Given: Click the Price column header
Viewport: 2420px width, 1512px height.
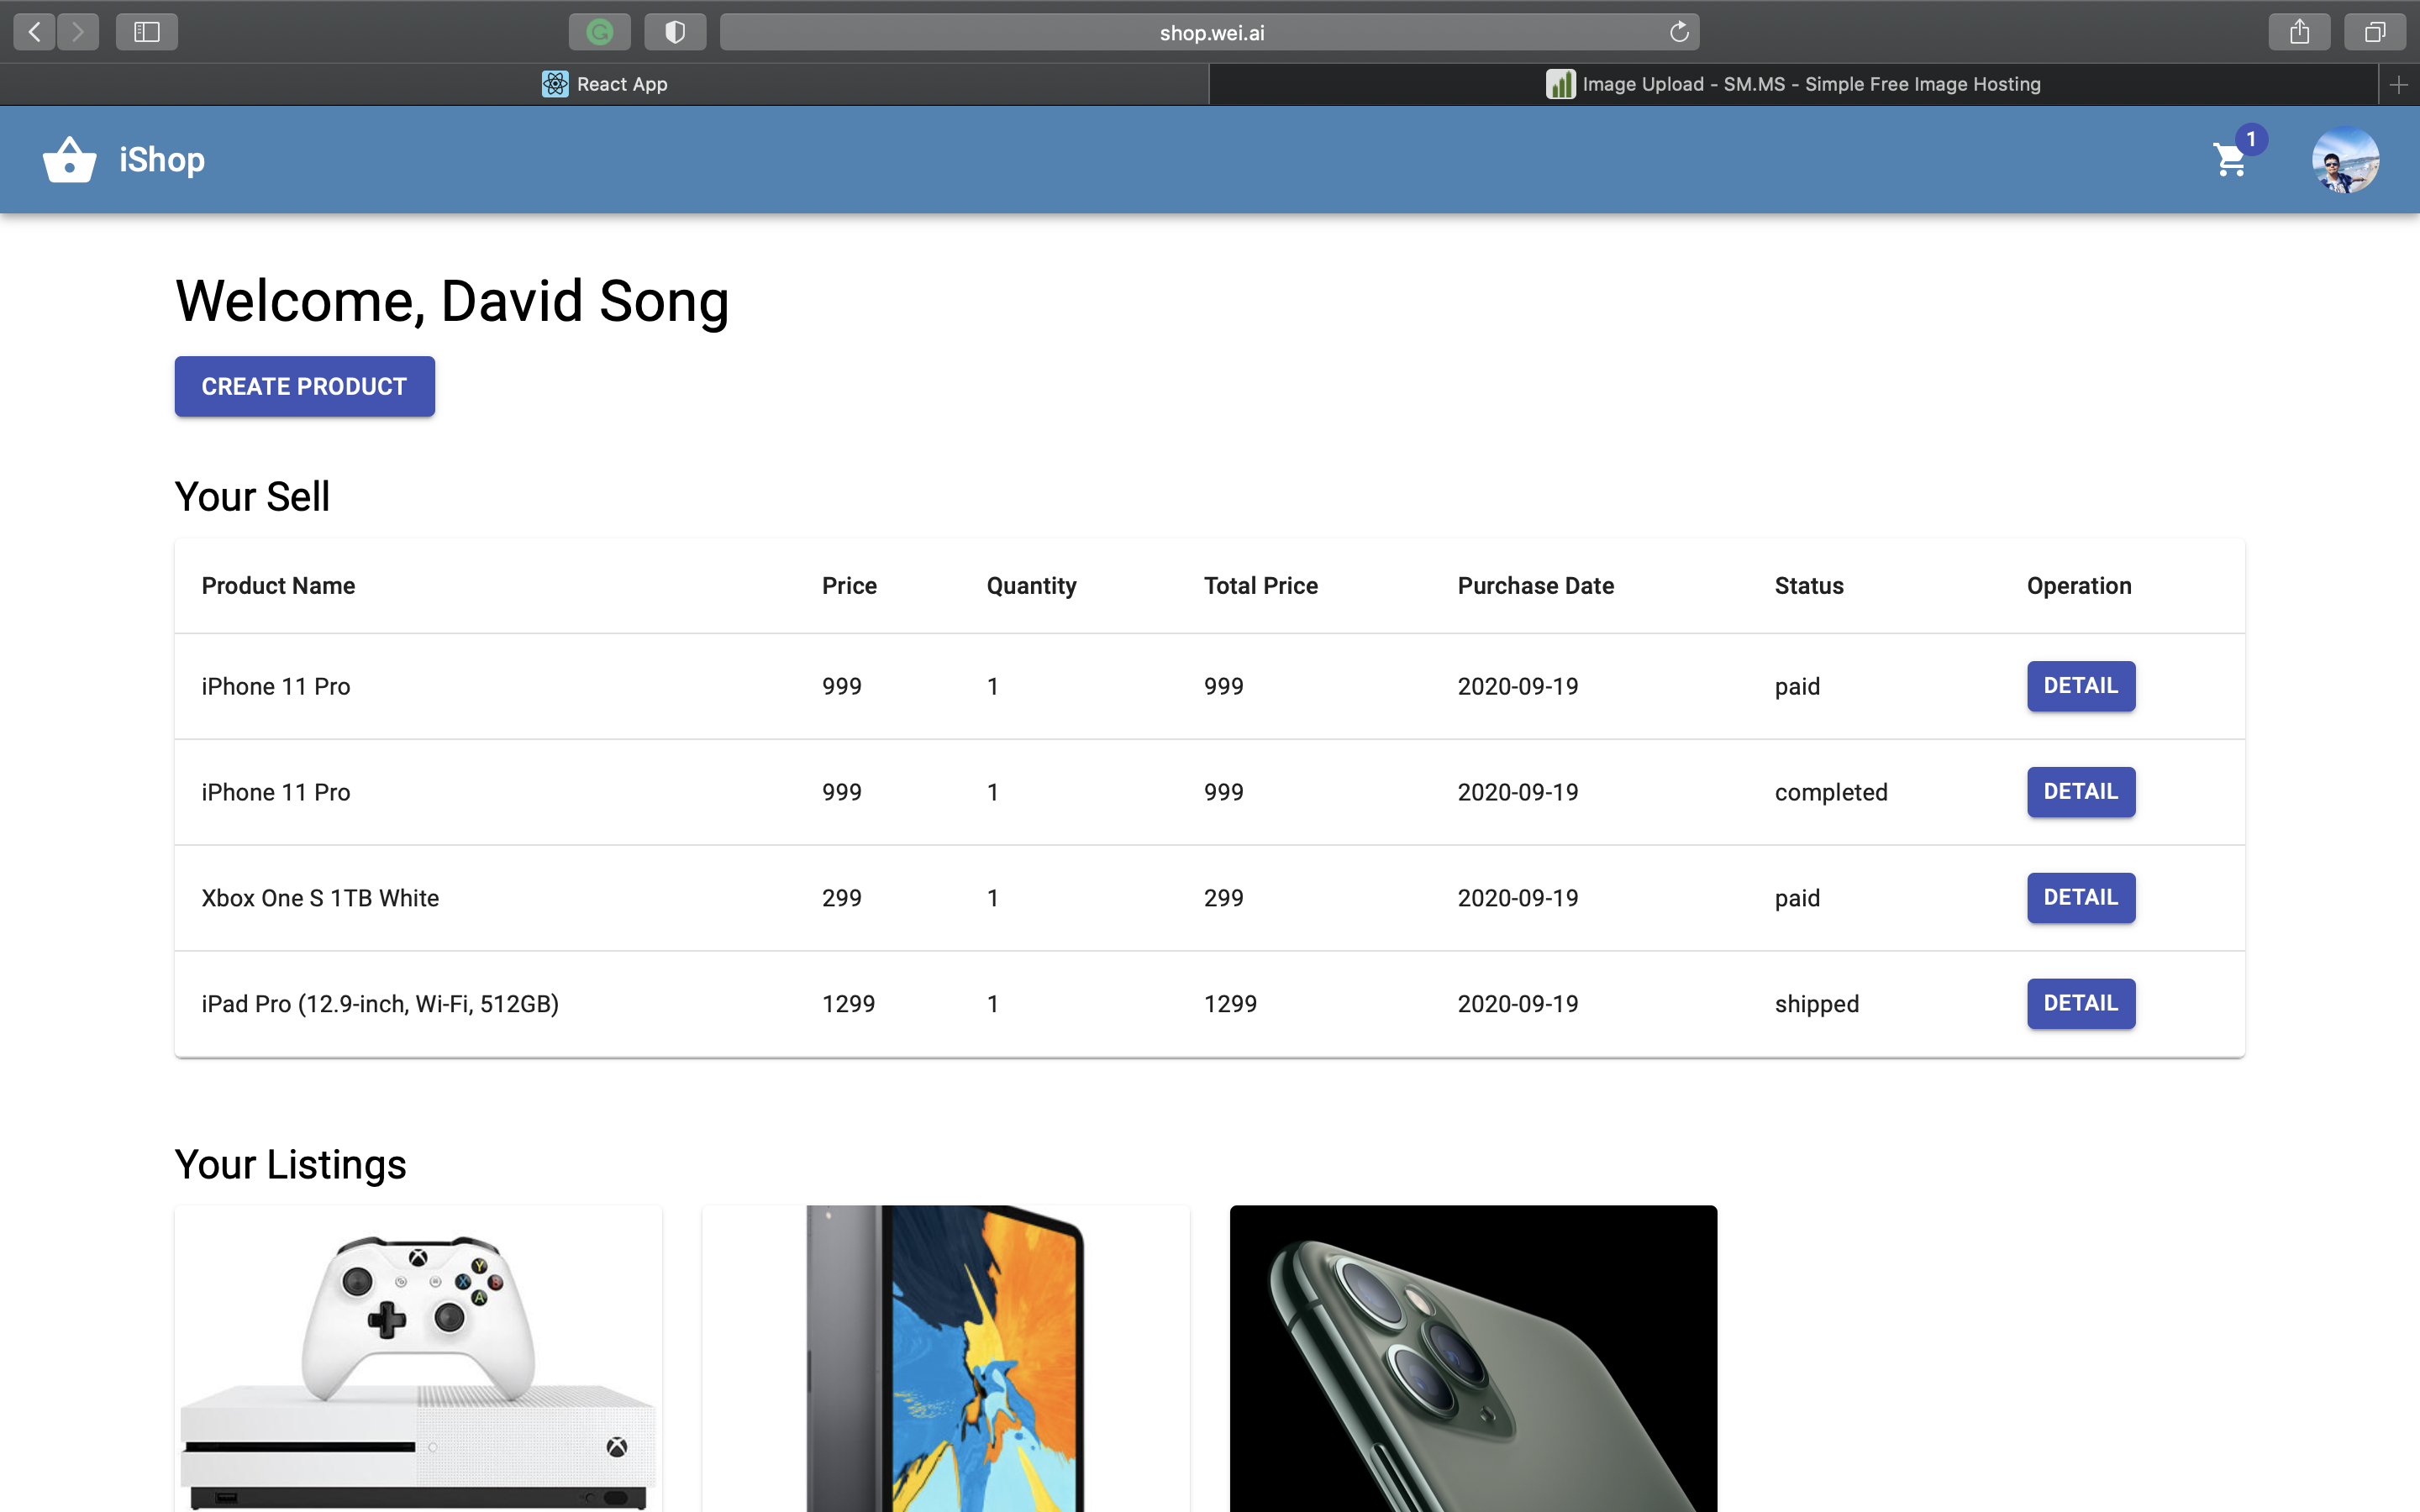Looking at the screenshot, I should (849, 586).
